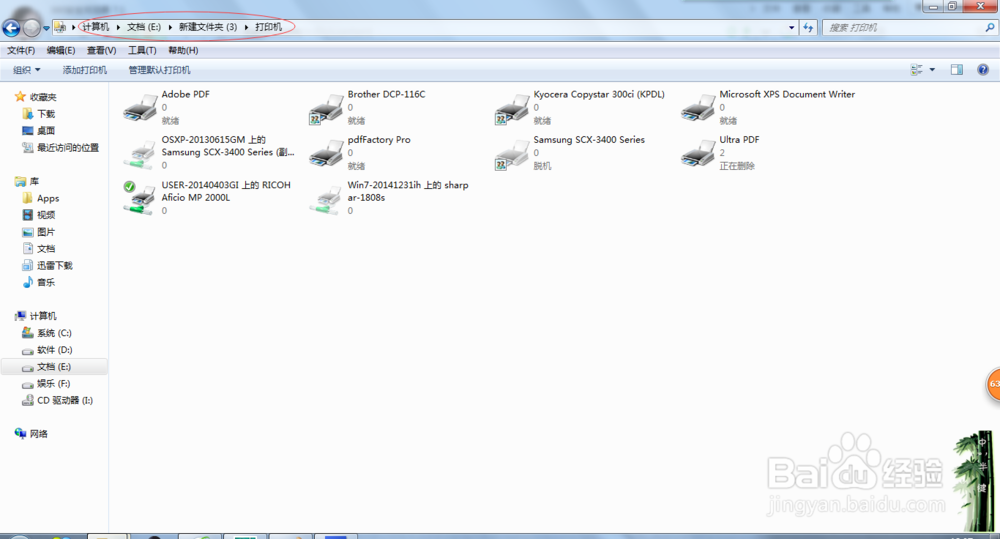Open drive 系统 (C:)

coord(47,333)
